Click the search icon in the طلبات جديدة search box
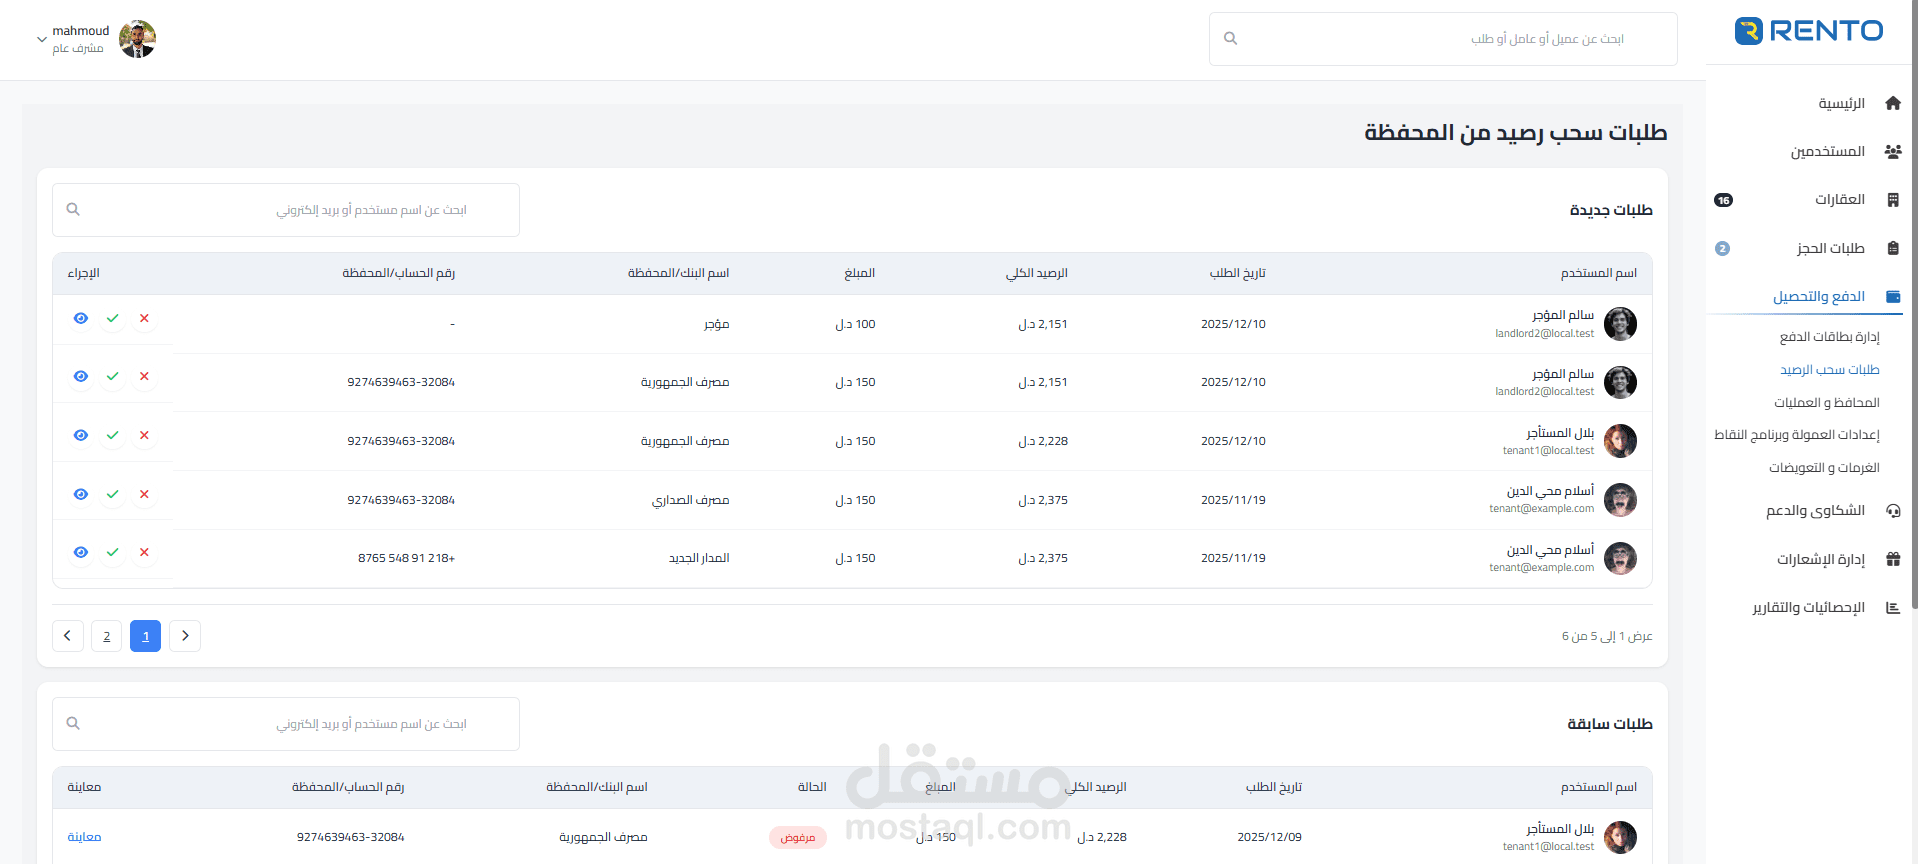1918x864 pixels. click(x=73, y=210)
